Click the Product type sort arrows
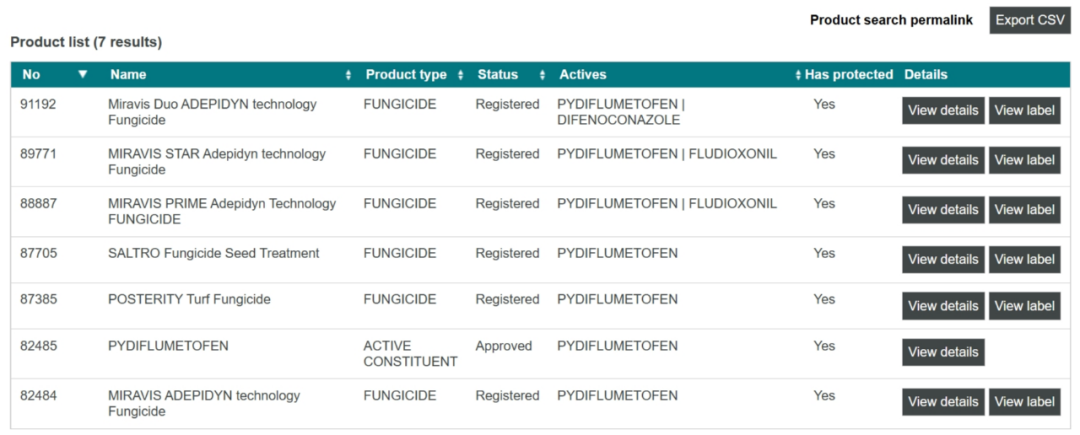The image size is (1080, 435). (460, 75)
